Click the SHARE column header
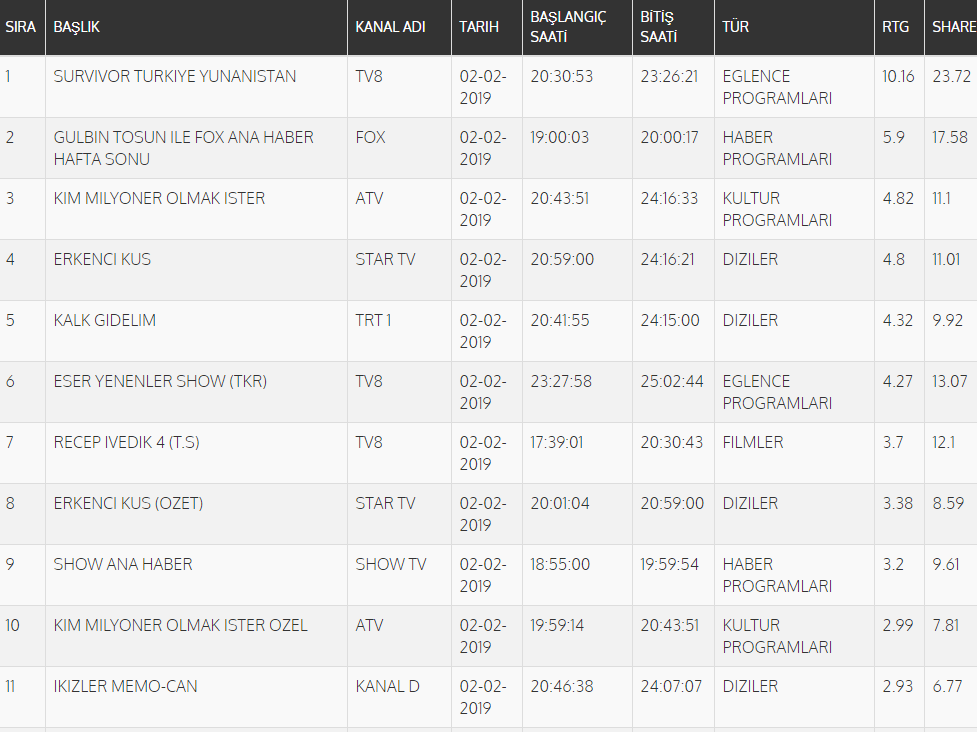The width and height of the screenshot is (977, 732). pyautogui.click(x=953, y=27)
